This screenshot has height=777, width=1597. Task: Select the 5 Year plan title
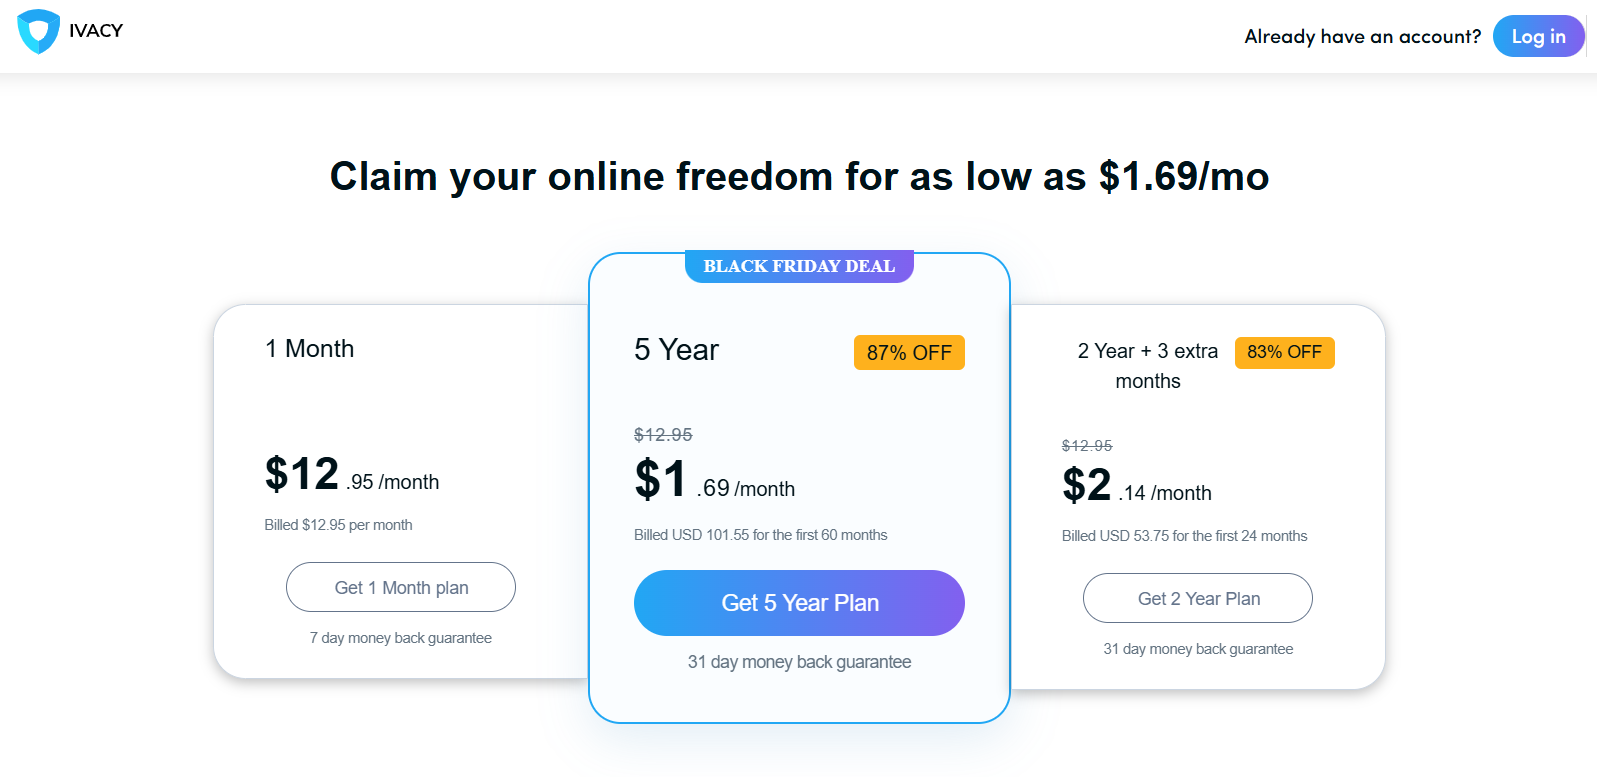coord(676,350)
